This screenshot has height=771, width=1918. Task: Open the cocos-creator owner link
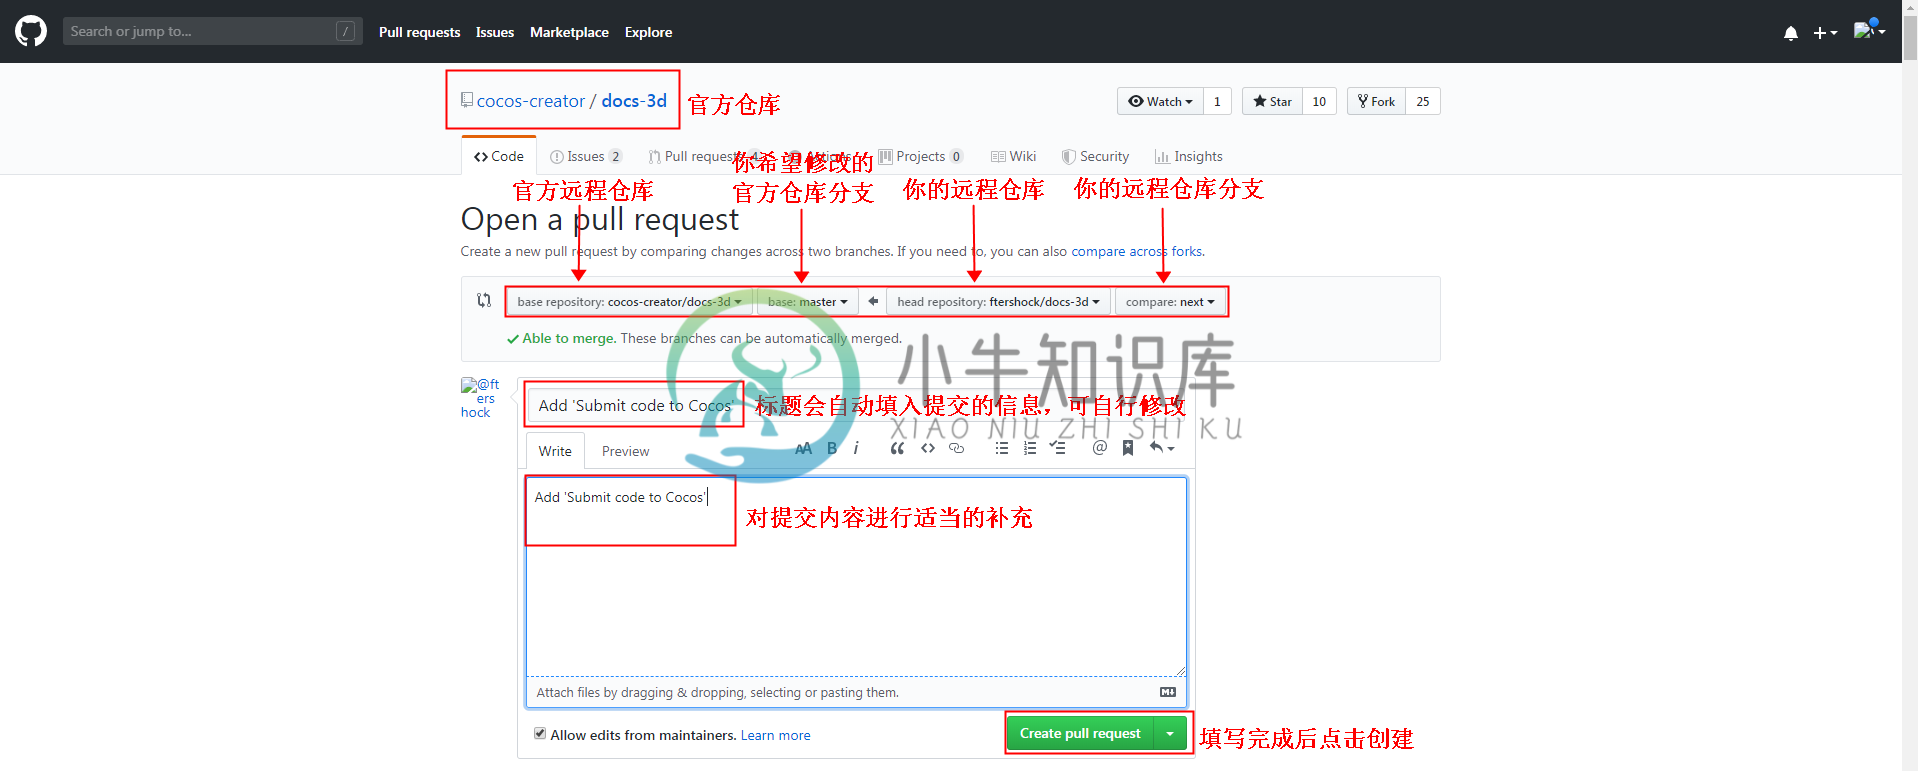530,101
